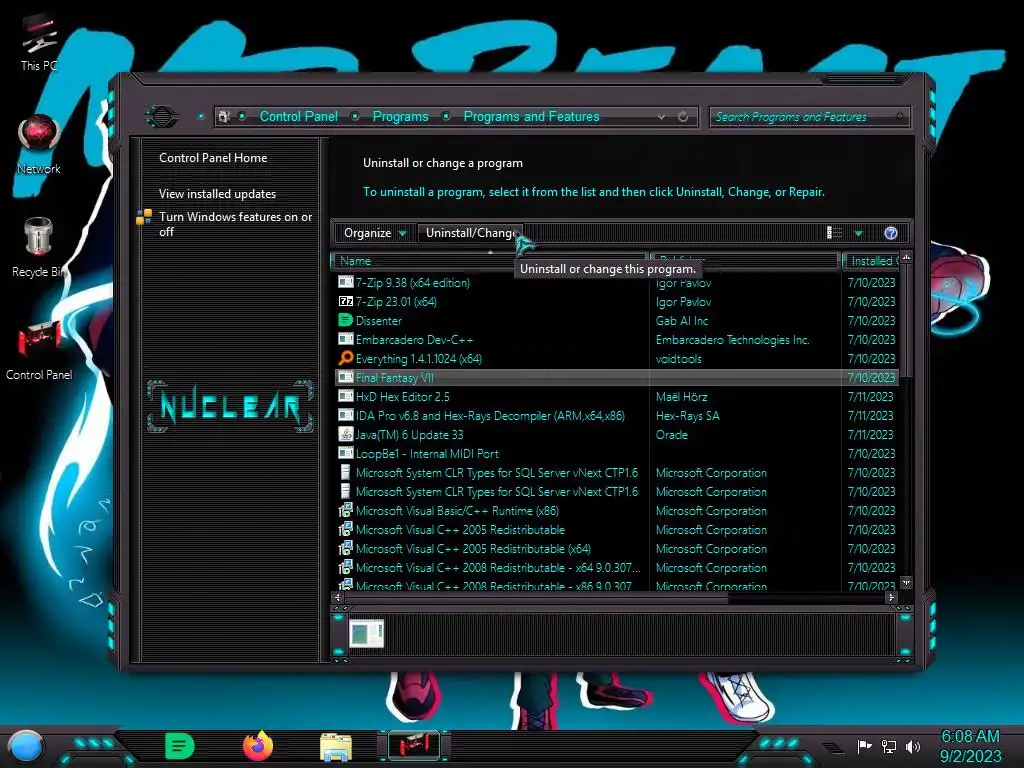The width and height of the screenshot is (1024, 768).
Task: Click the Action Center flag tray icon
Action: 864,746
